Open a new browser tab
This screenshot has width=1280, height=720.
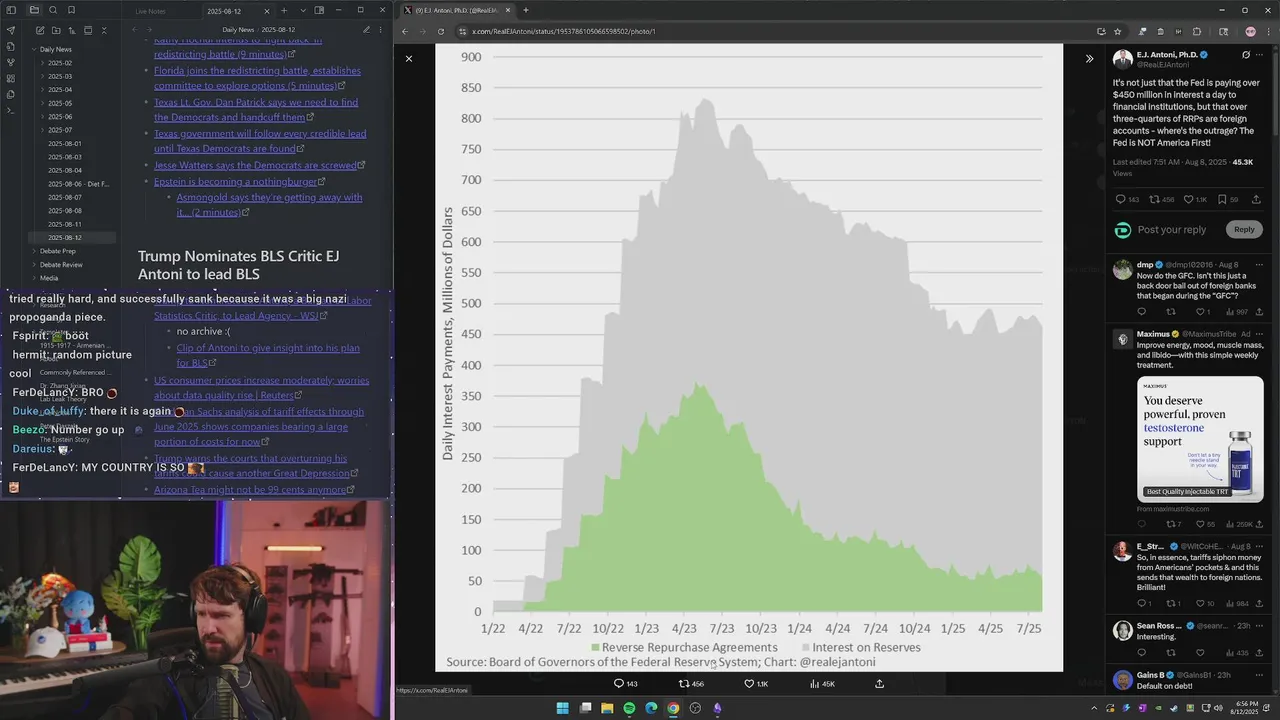[x=526, y=10]
